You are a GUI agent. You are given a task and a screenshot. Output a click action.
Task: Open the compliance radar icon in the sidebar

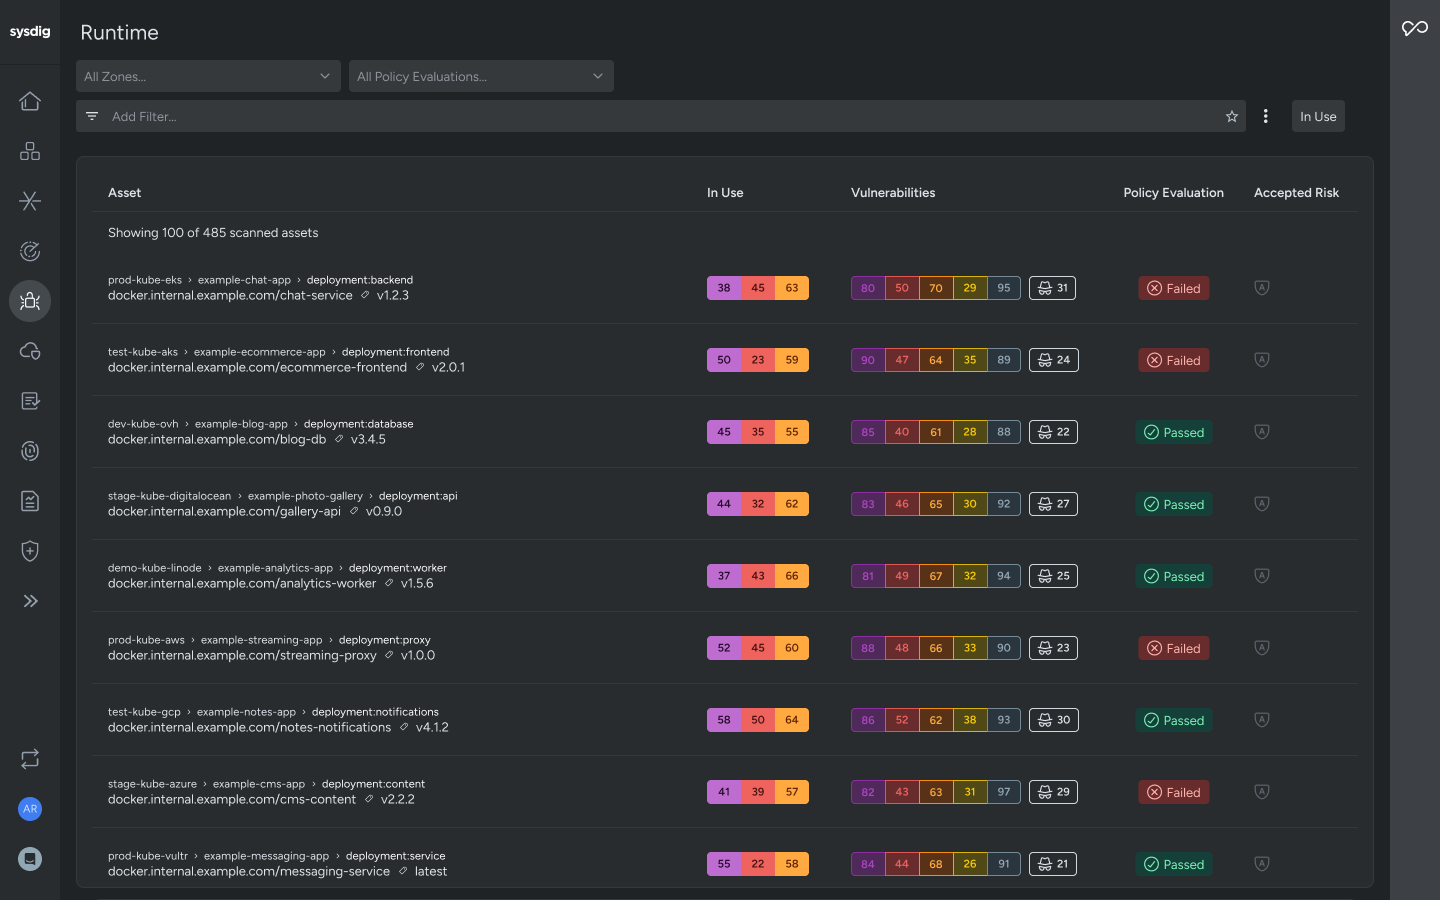(30, 251)
